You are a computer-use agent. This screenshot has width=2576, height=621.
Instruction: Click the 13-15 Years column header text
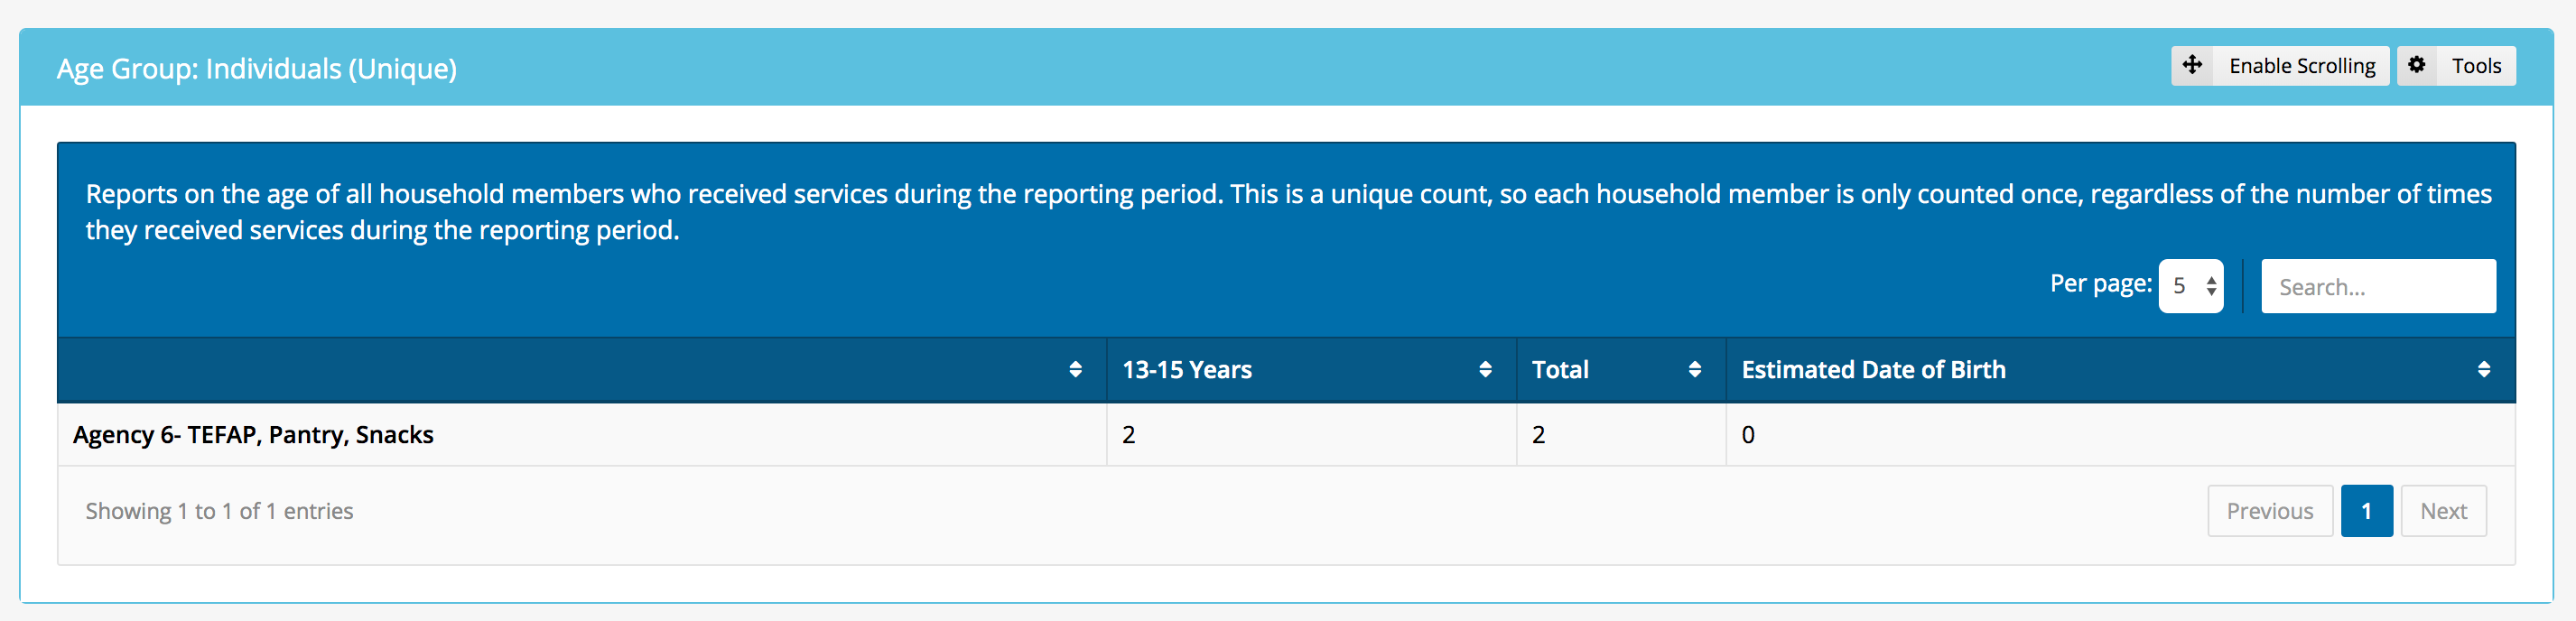pyautogui.click(x=1187, y=370)
